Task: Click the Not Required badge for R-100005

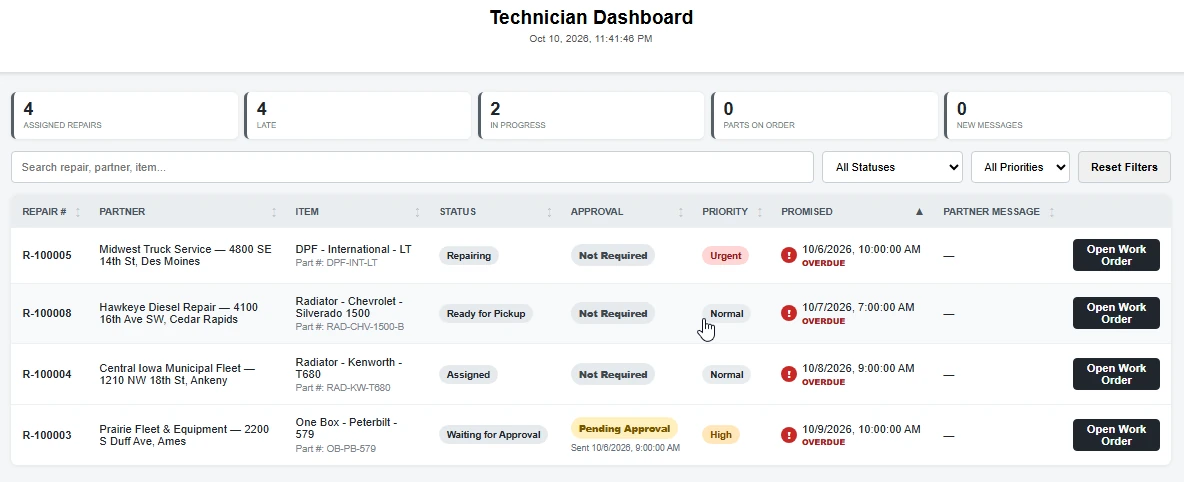Action: click(x=613, y=255)
